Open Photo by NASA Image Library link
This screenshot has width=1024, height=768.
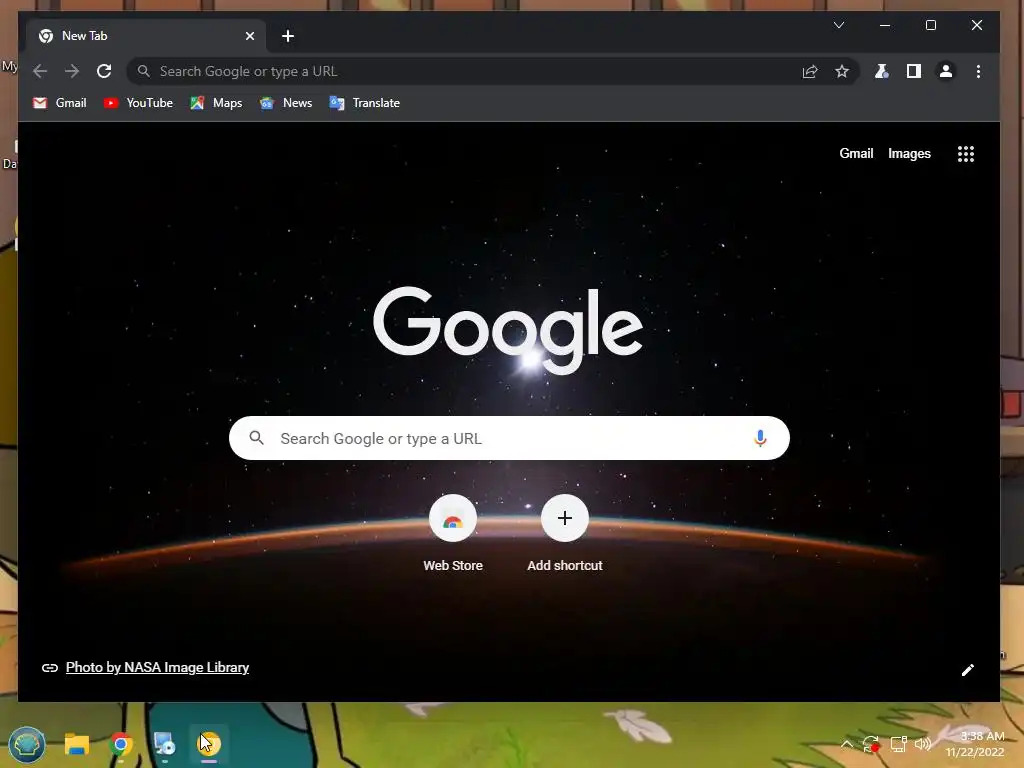[157, 667]
